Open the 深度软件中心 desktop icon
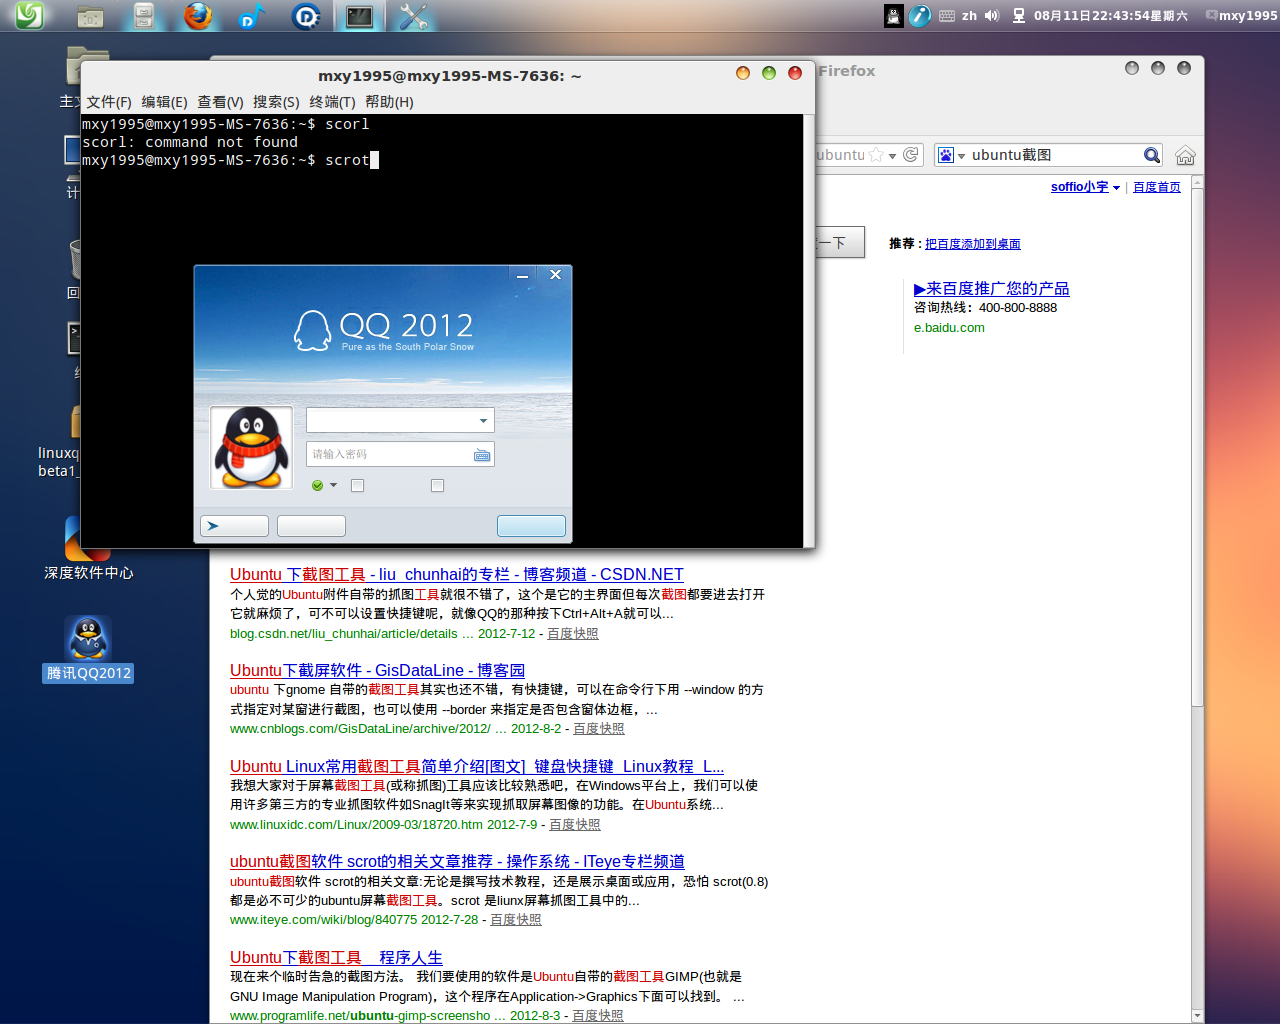Screen dimensions: 1280x1024 pos(88,548)
